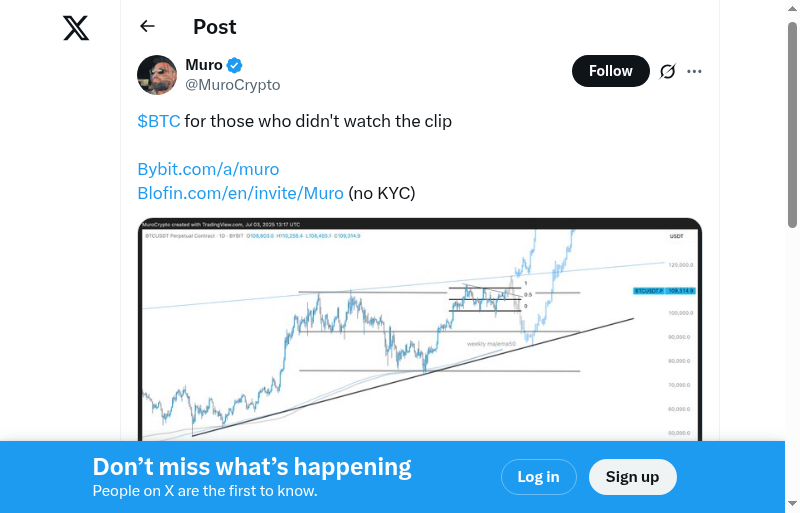The width and height of the screenshot is (800, 513).
Task: Click the scrollbar down arrow
Action: 792,504
